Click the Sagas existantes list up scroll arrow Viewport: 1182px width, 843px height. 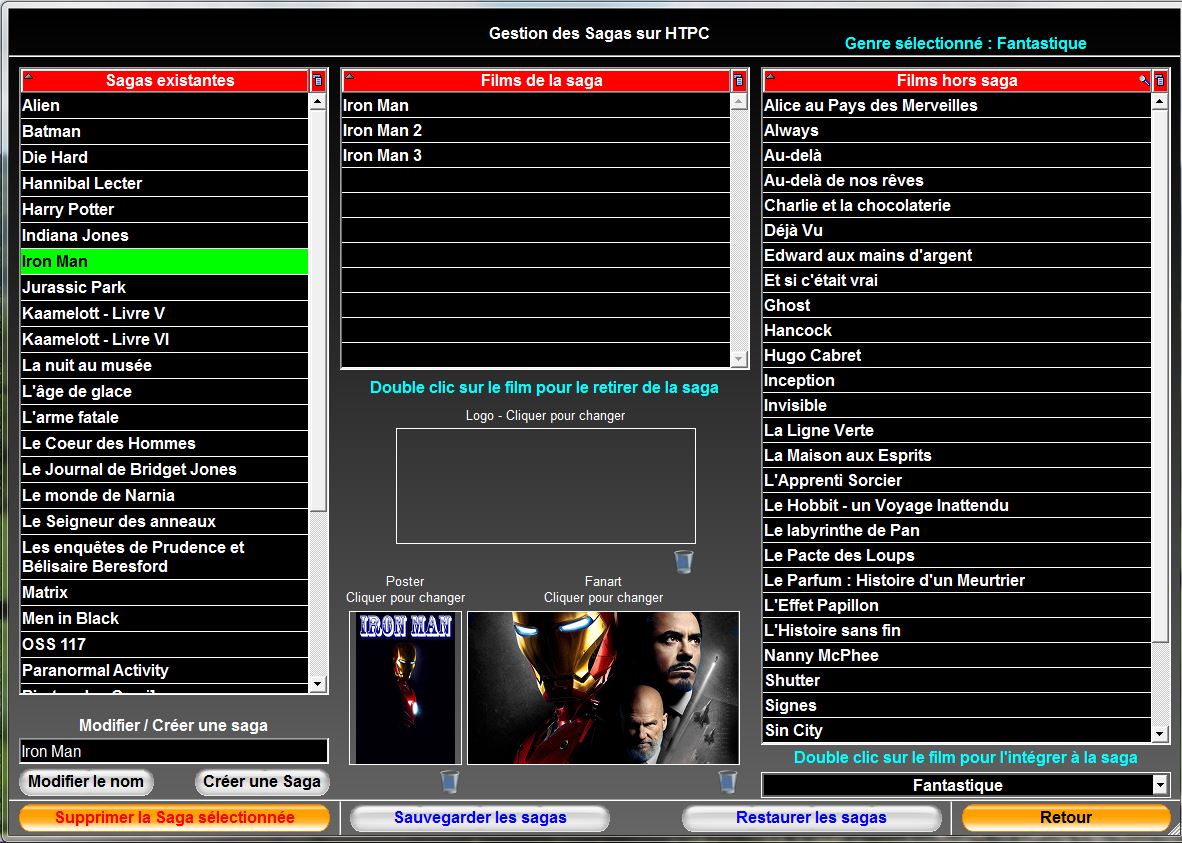317,101
